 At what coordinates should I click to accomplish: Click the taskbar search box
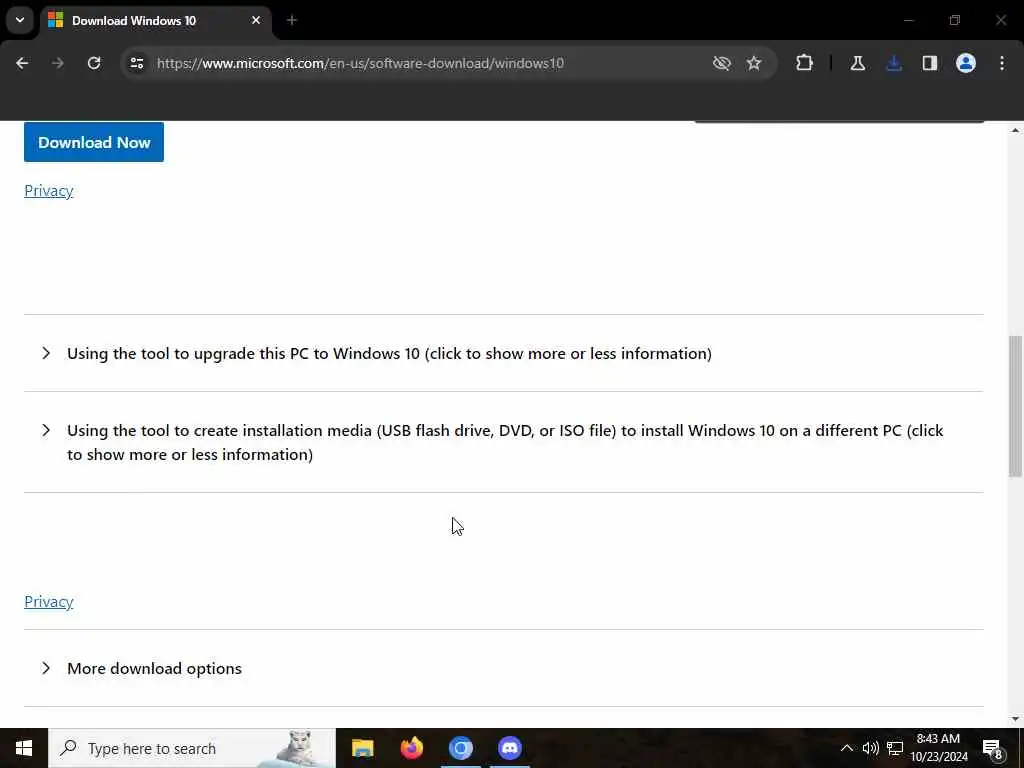point(192,748)
